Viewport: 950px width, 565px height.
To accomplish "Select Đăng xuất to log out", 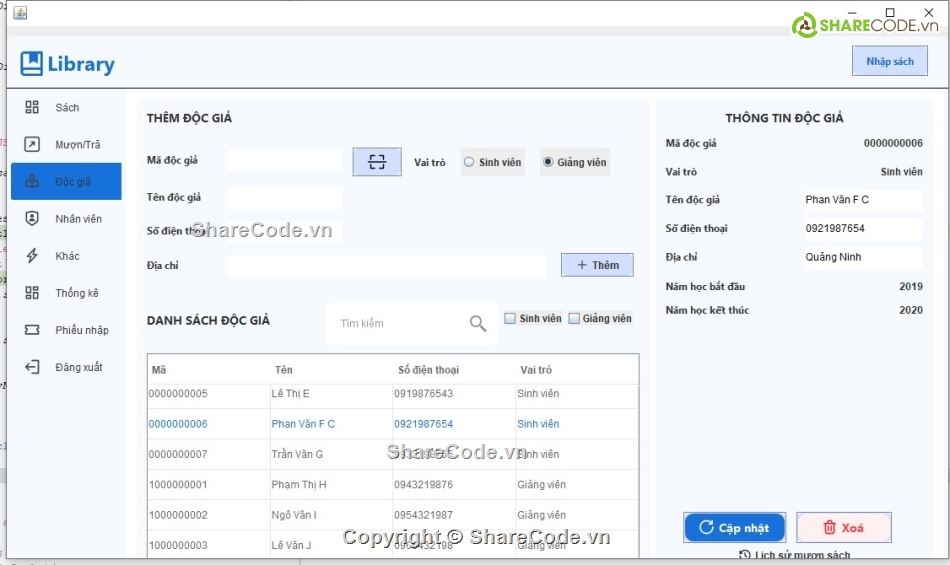I will (66, 366).
